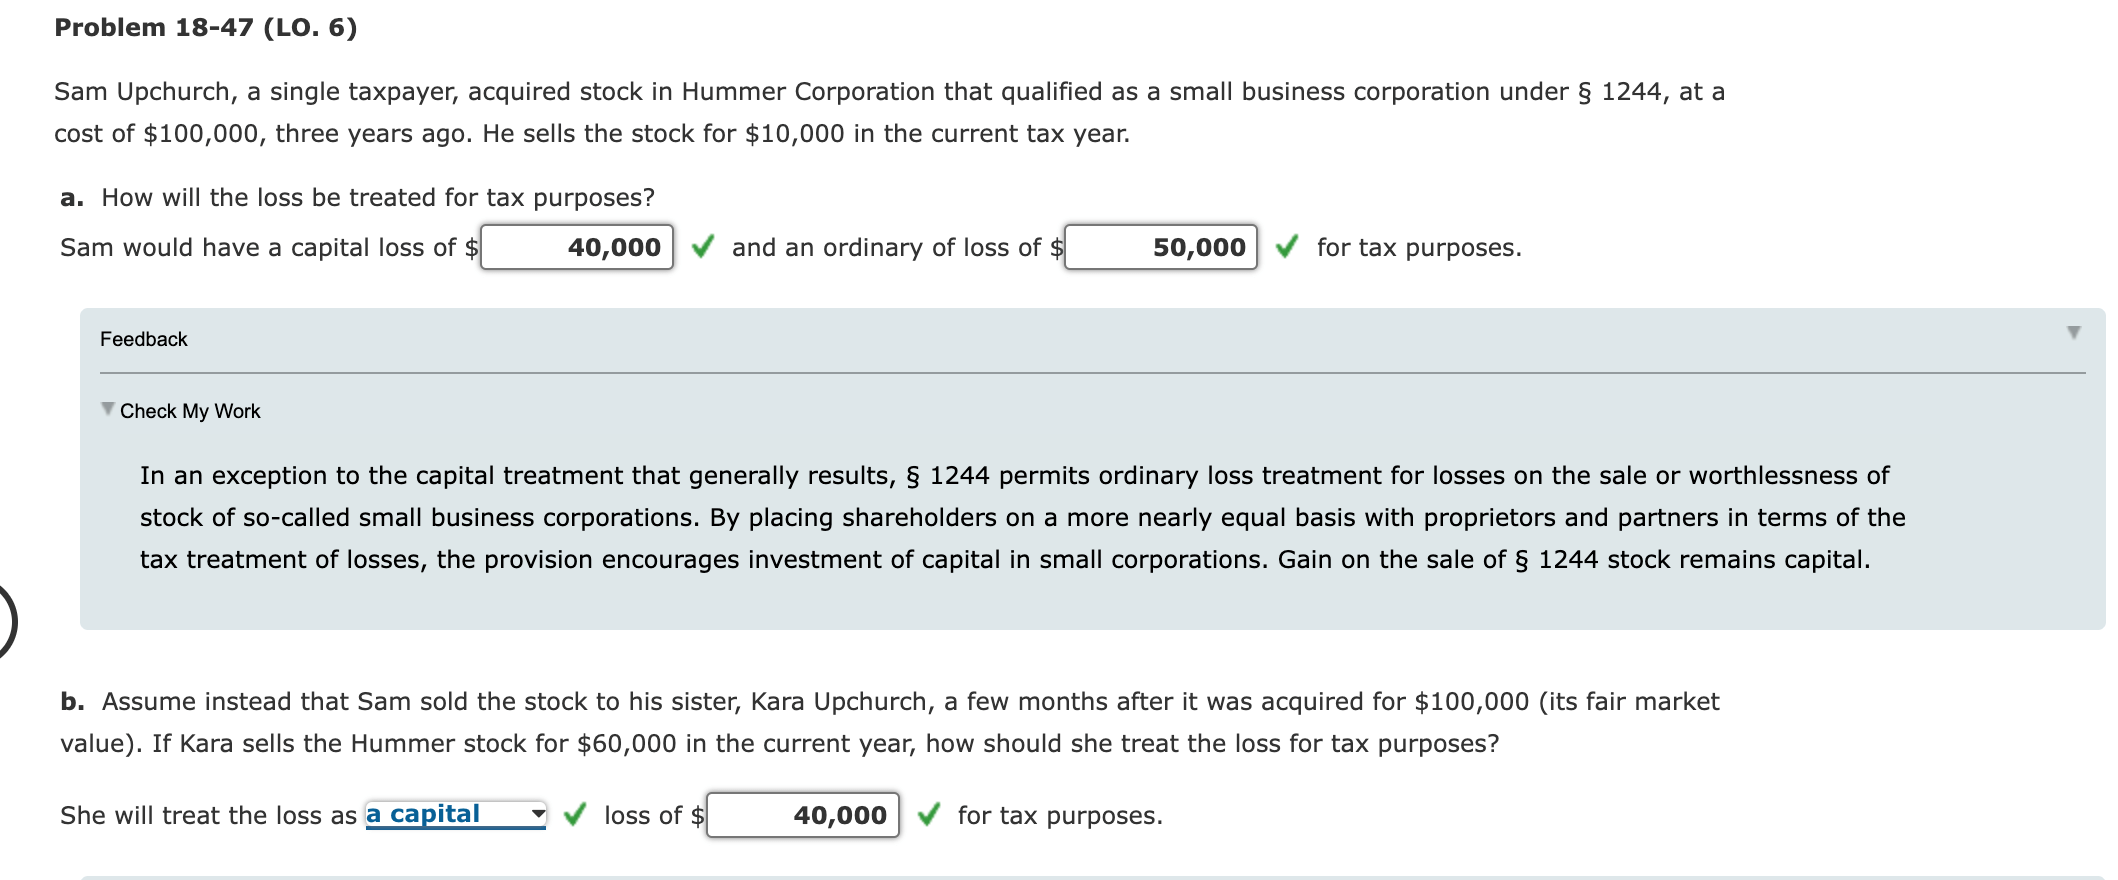This screenshot has height=880, width=2118.
Task: Click the part b question text
Action: 890,722
